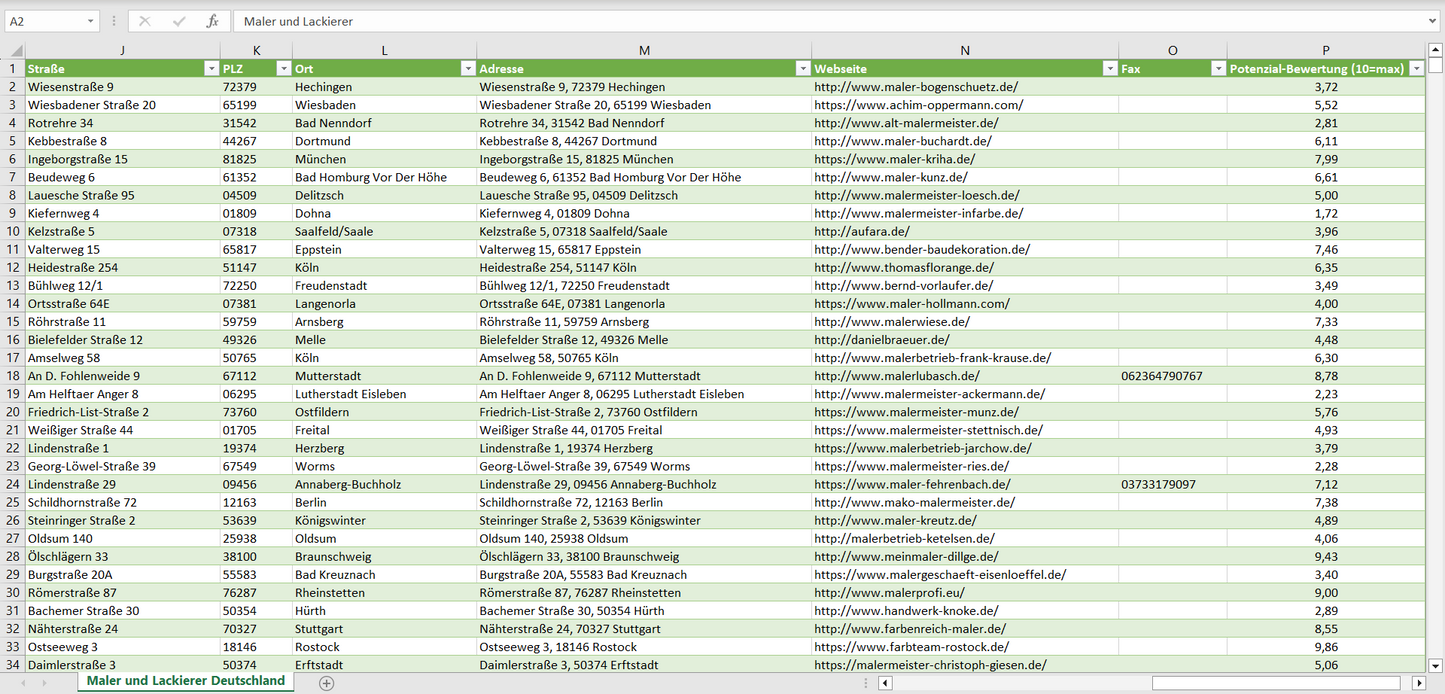Click the Select All corner triangle
The height and width of the screenshot is (694, 1445).
click(14, 51)
